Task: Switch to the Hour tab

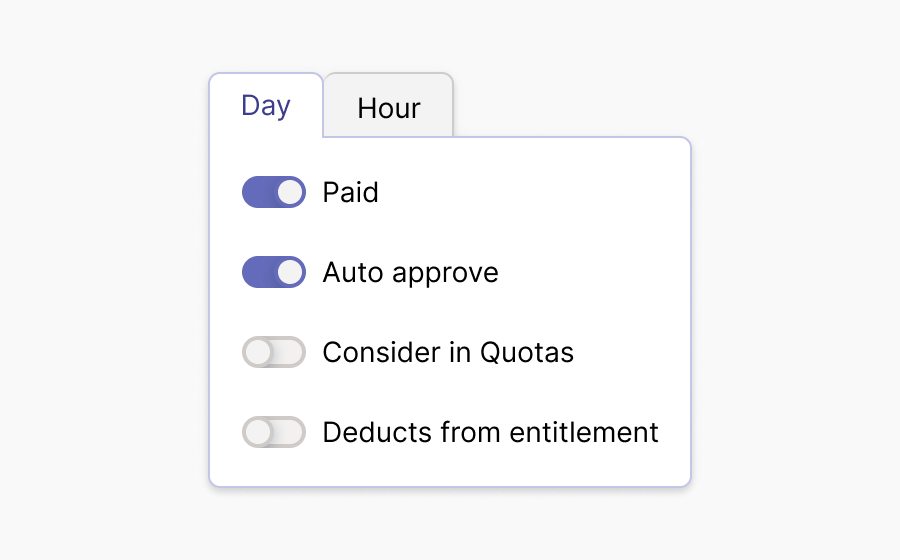Action: pos(388,108)
